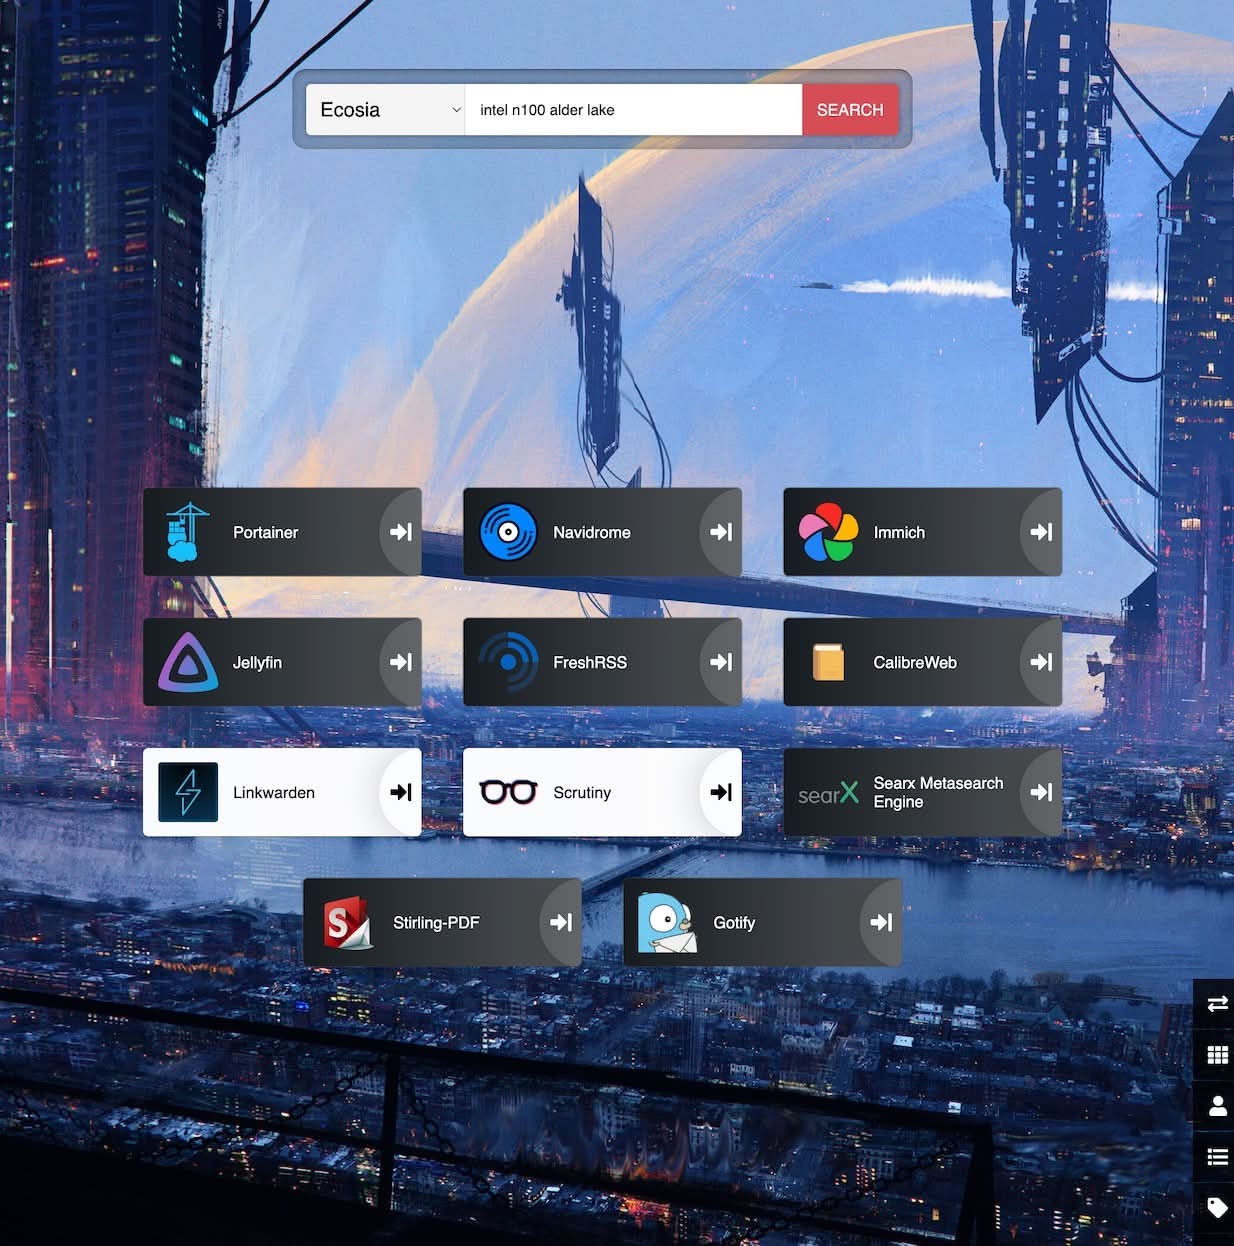Open Scrutiny via its arrow button

tap(721, 792)
